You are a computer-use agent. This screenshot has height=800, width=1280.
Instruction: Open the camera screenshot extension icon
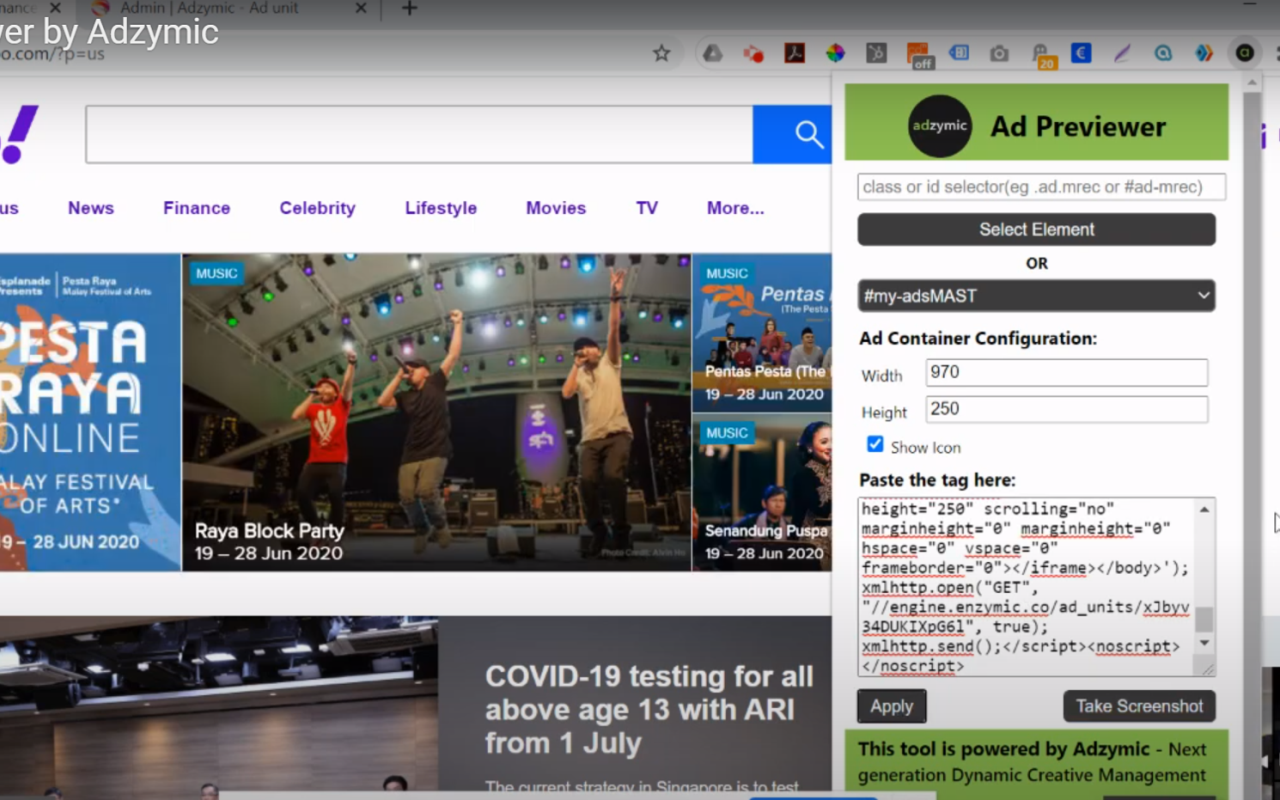[999, 53]
